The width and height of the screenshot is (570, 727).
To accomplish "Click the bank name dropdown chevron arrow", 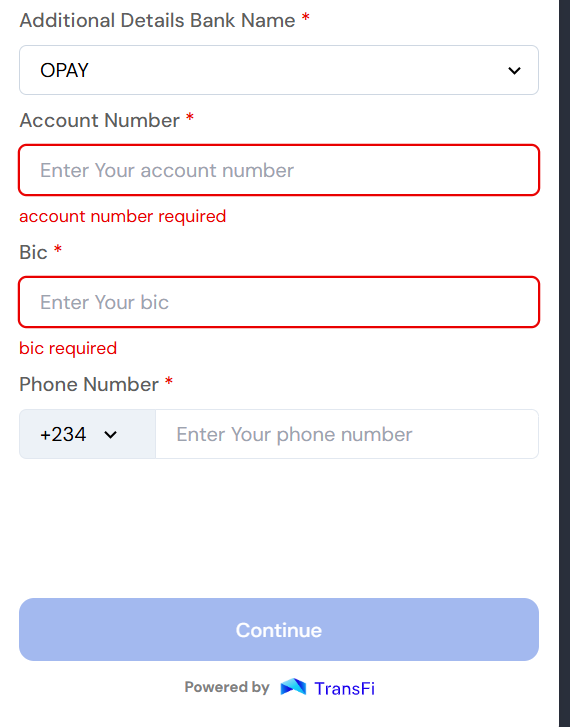I will [514, 70].
